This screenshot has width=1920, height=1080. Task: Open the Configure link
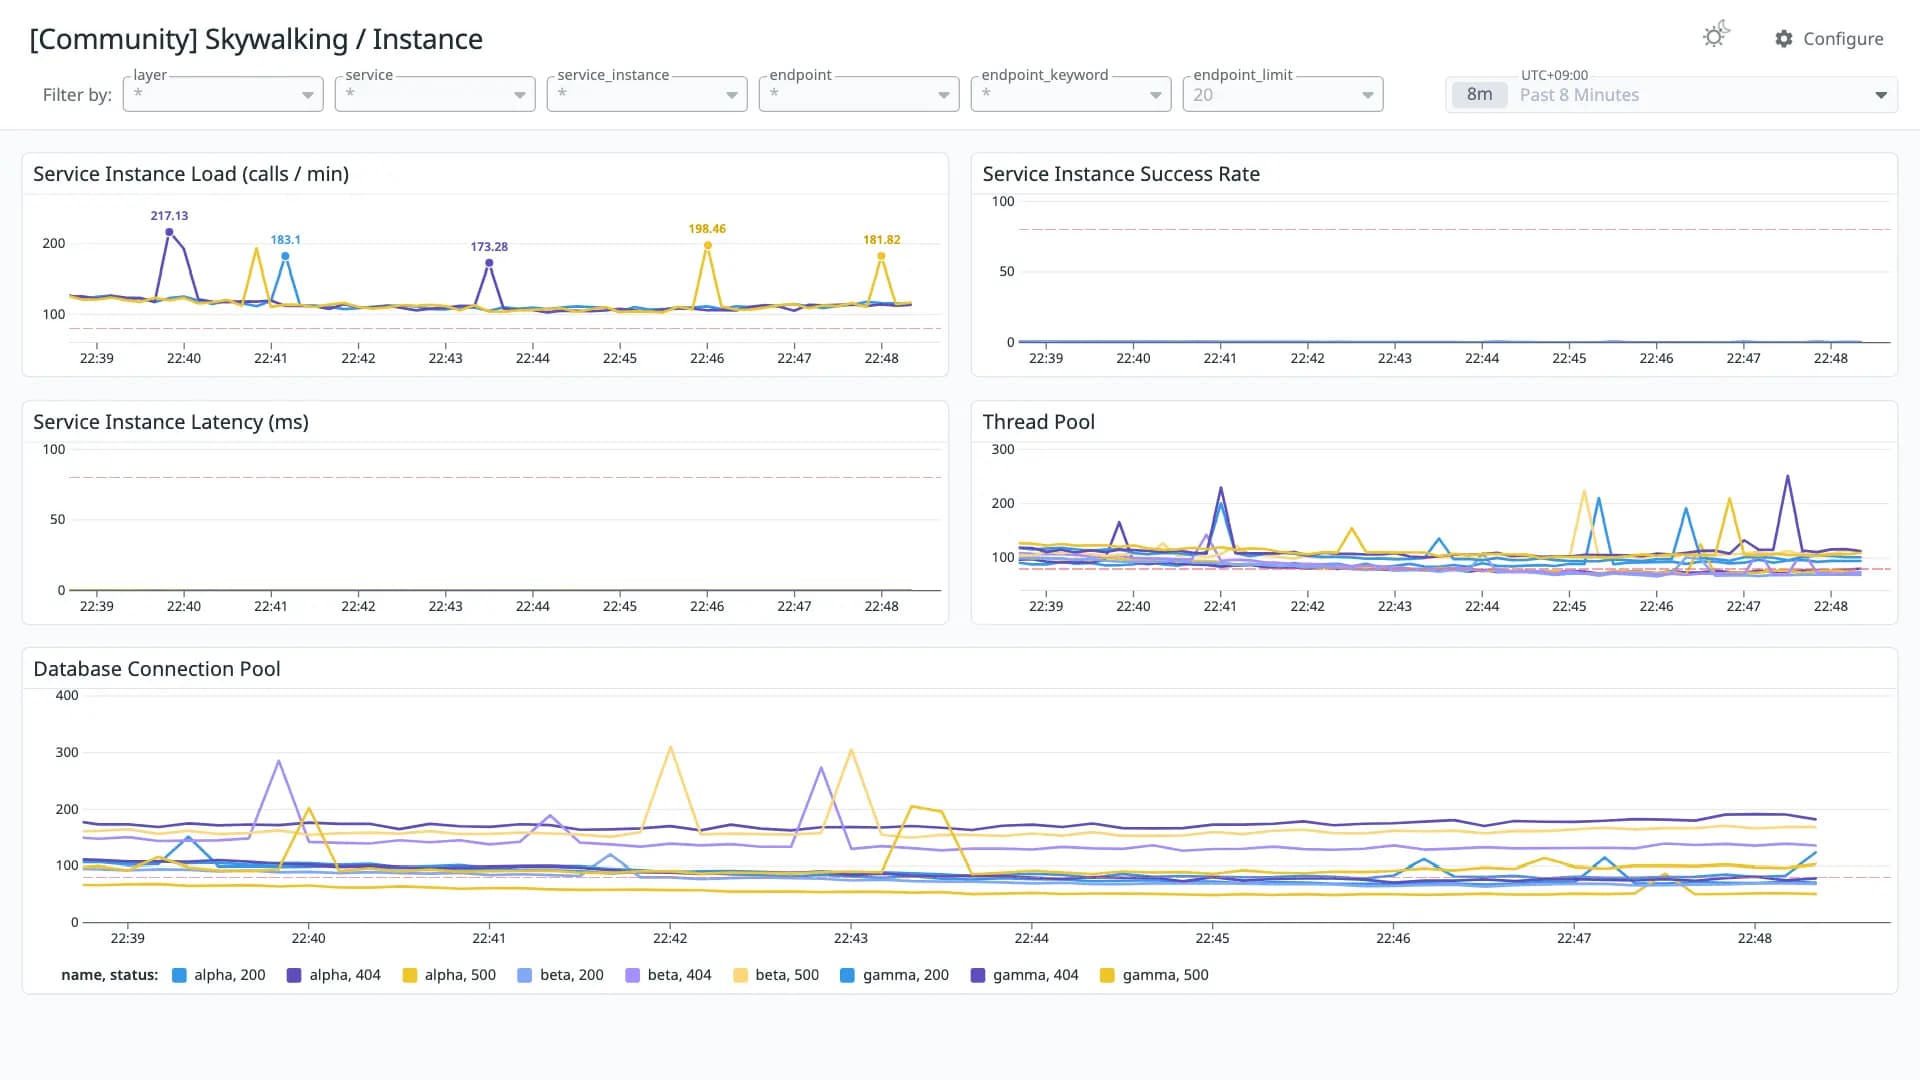coord(1829,38)
